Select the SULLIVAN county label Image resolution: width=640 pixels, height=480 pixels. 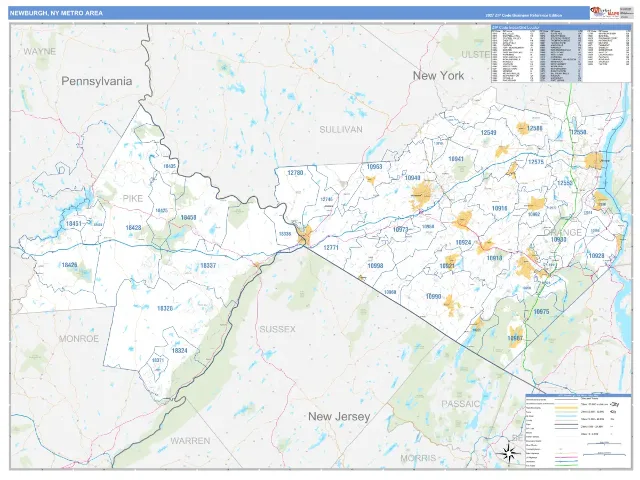click(341, 129)
